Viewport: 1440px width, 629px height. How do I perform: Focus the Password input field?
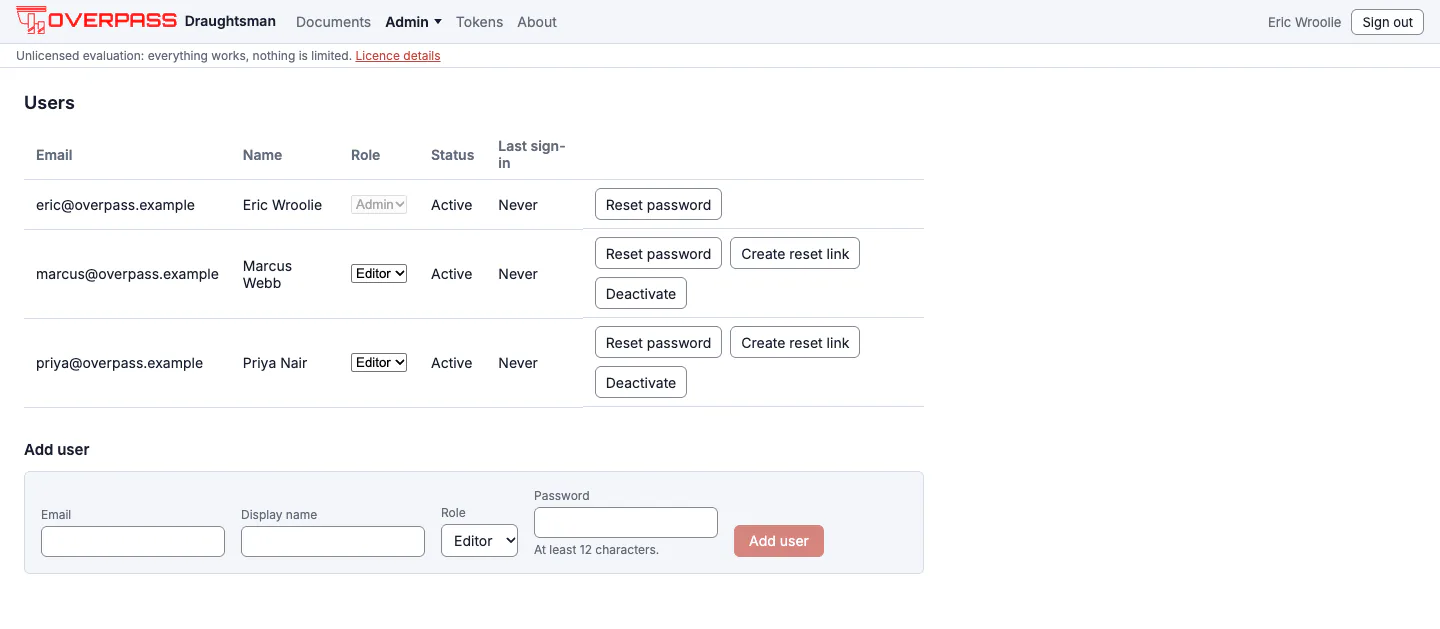click(626, 522)
